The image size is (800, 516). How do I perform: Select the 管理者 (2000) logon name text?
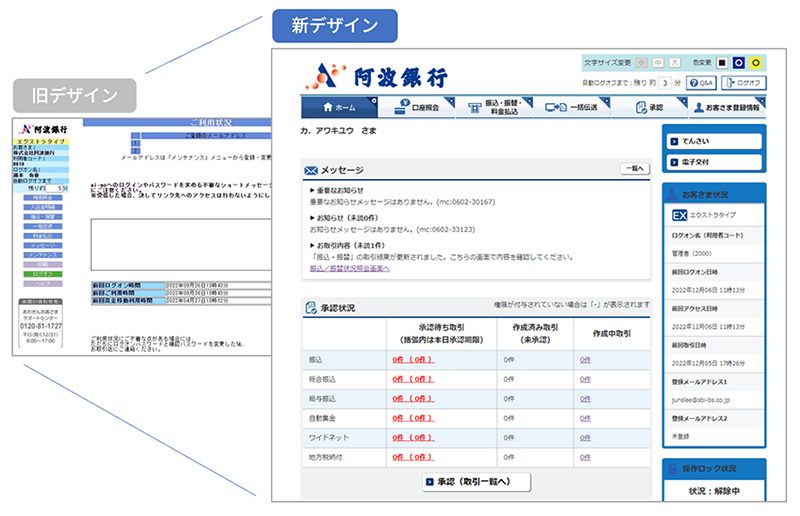click(x=691, y=254)
